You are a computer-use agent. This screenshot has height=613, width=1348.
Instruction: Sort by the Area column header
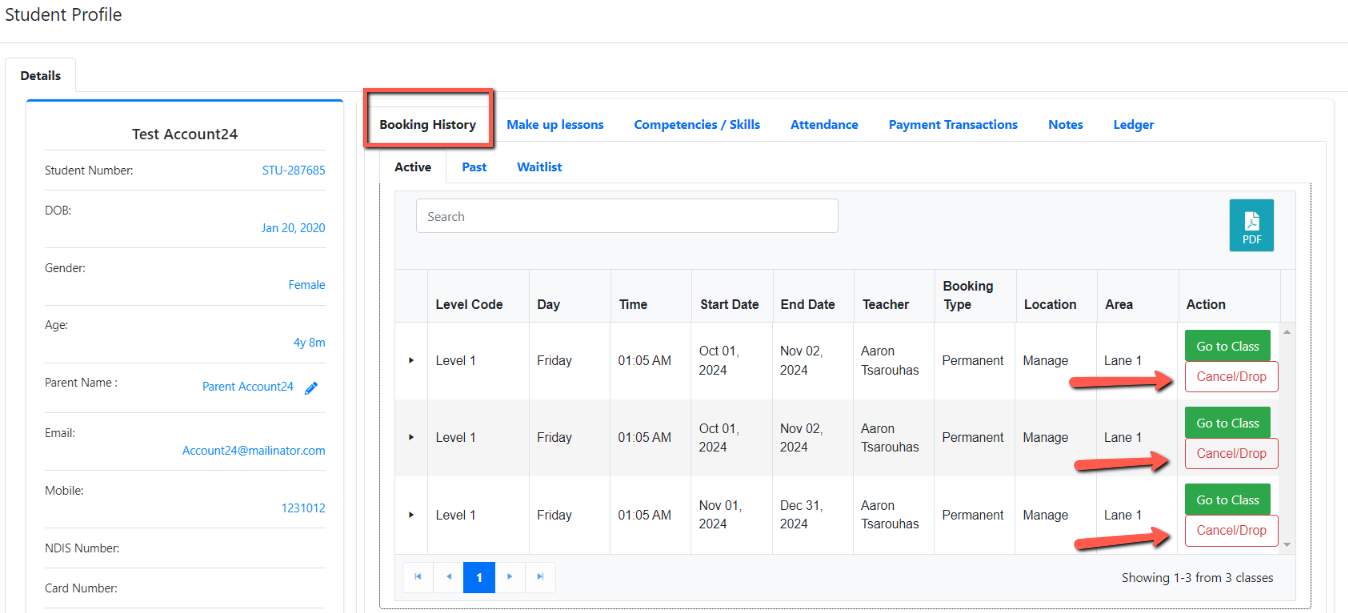(x=1121, y=304)
